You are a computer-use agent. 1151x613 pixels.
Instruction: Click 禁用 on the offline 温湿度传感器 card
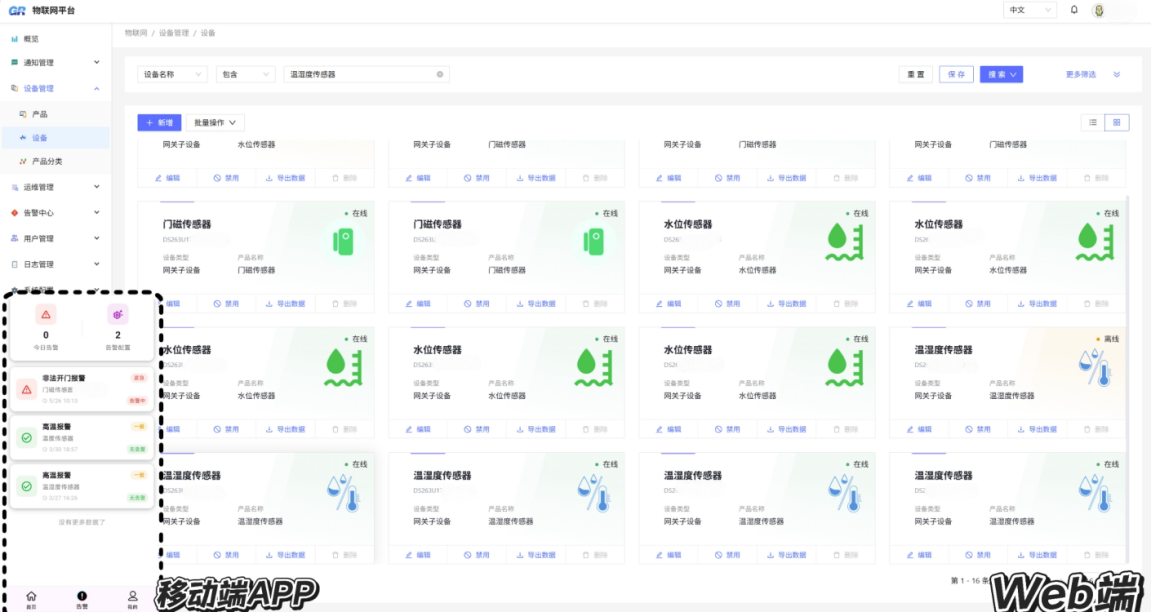pyautogui.click(x=978, y=429)
